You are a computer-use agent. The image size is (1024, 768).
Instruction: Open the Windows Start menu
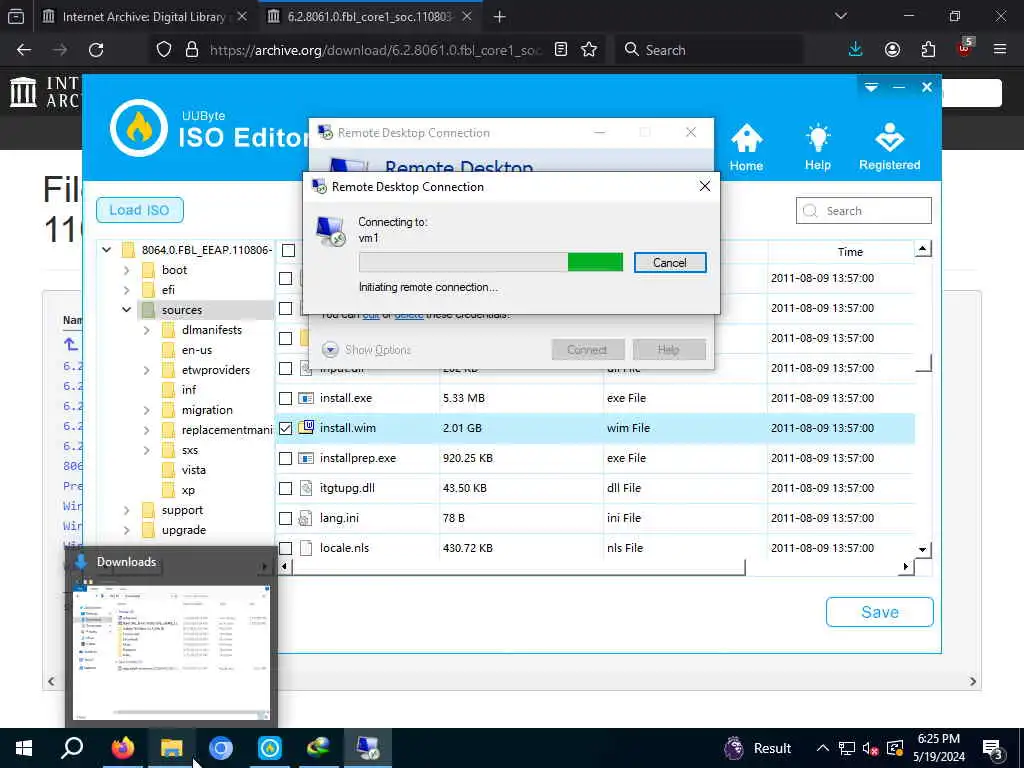[x=24, y=748]
